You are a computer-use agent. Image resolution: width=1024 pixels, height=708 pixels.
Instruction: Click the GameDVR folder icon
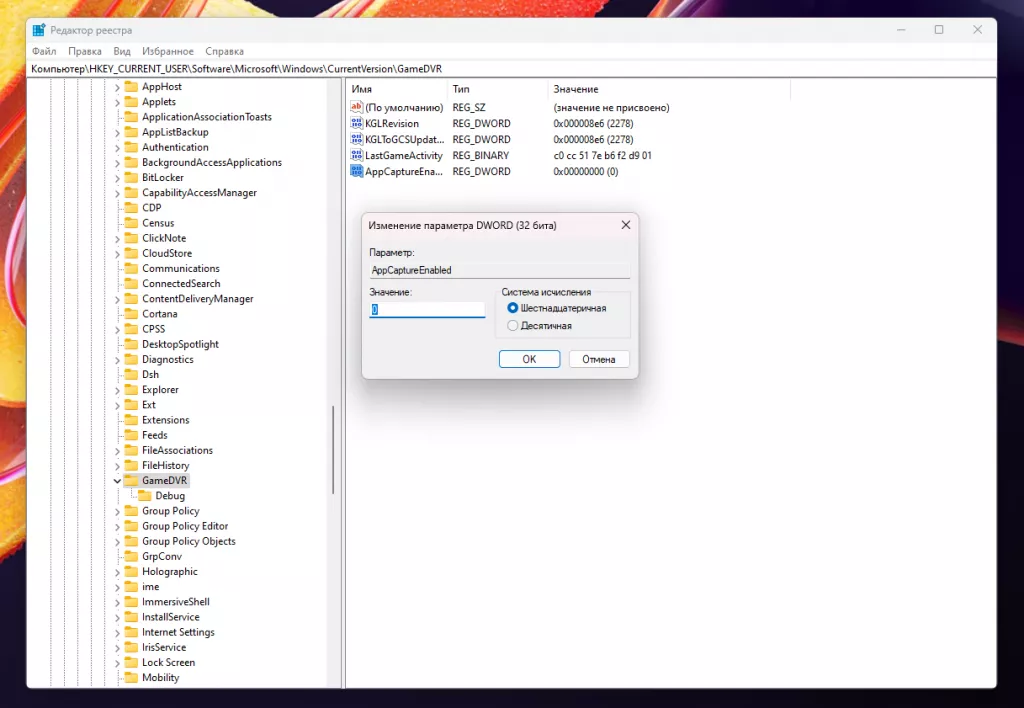pyautogui.click(x=131, y=480)
